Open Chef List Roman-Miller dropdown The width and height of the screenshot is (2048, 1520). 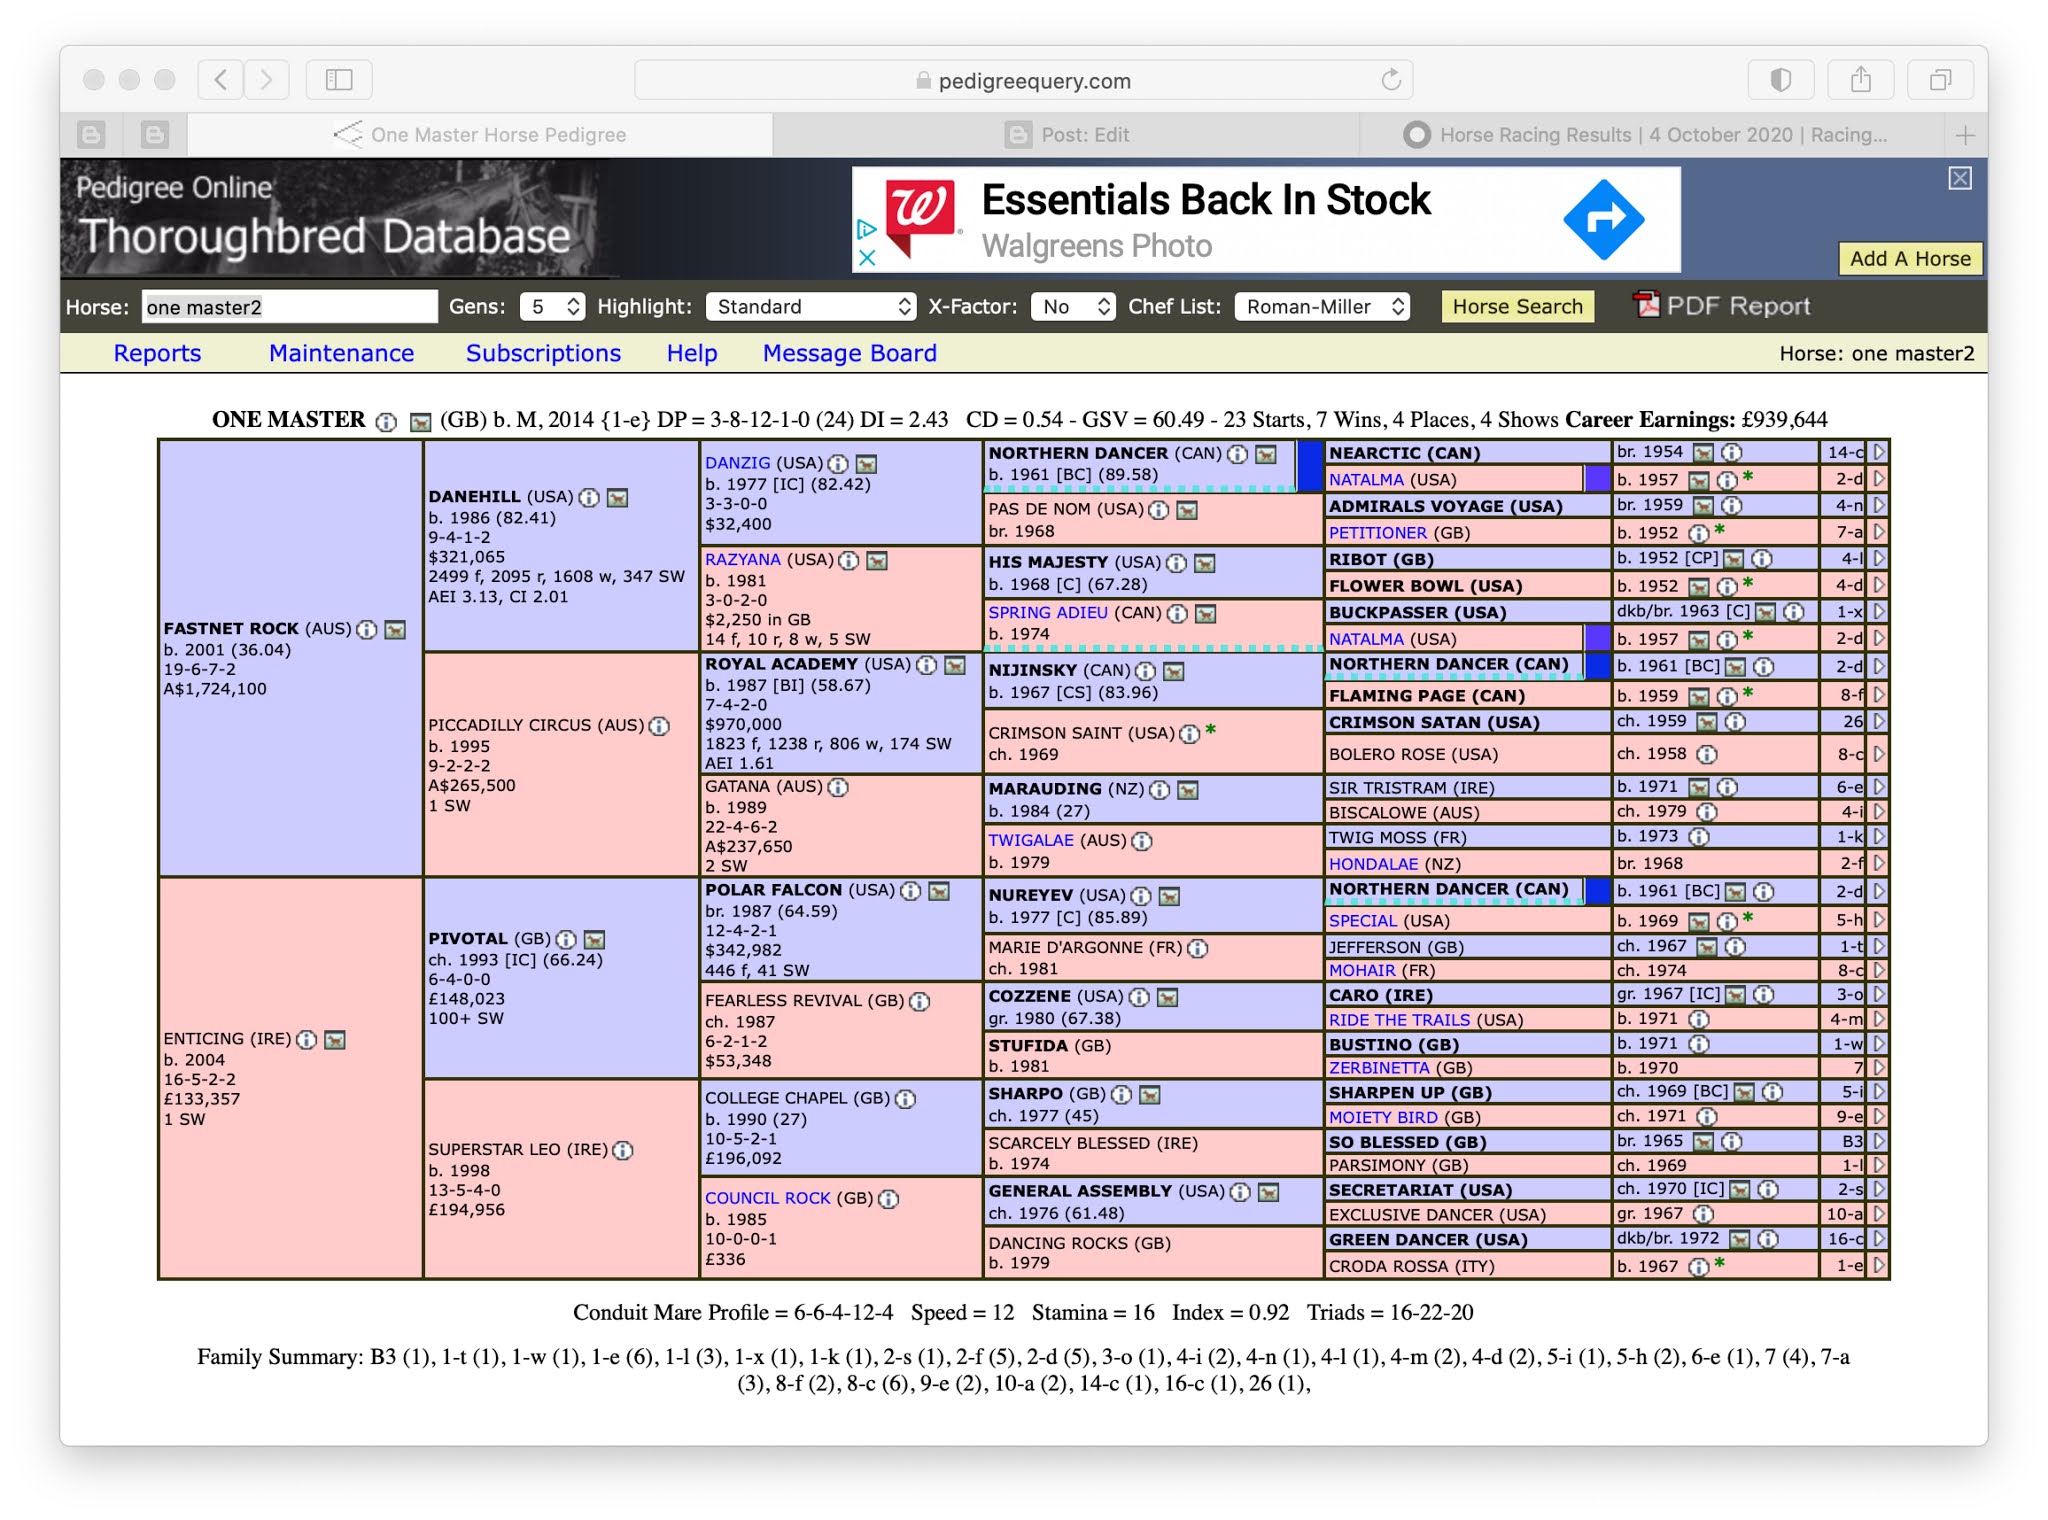tap(1322, 307)
